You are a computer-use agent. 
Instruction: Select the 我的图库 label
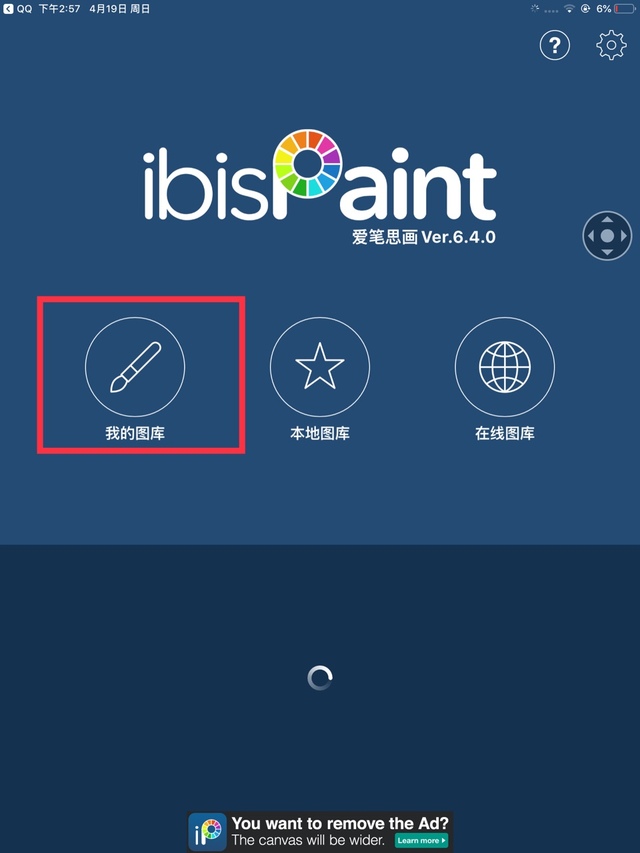(x=135, y=433)
